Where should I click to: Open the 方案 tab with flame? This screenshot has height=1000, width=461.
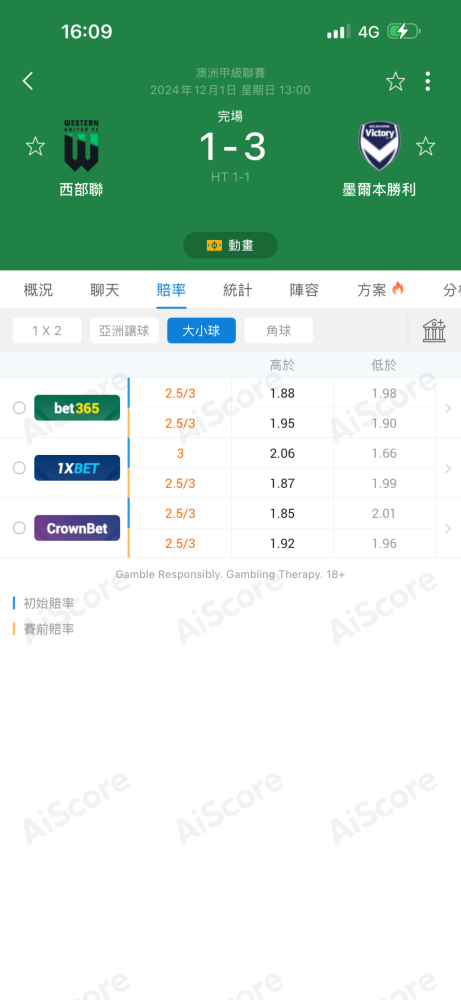tap(381, 290)
